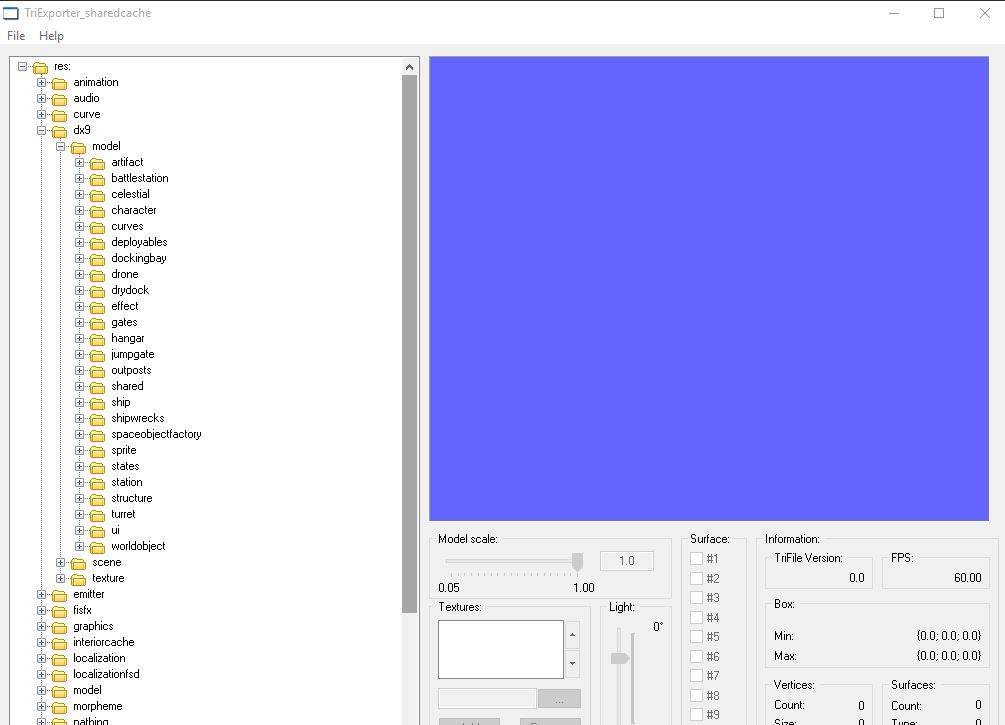
Task: Click the celestial folder icon
Action: (97, 195)
